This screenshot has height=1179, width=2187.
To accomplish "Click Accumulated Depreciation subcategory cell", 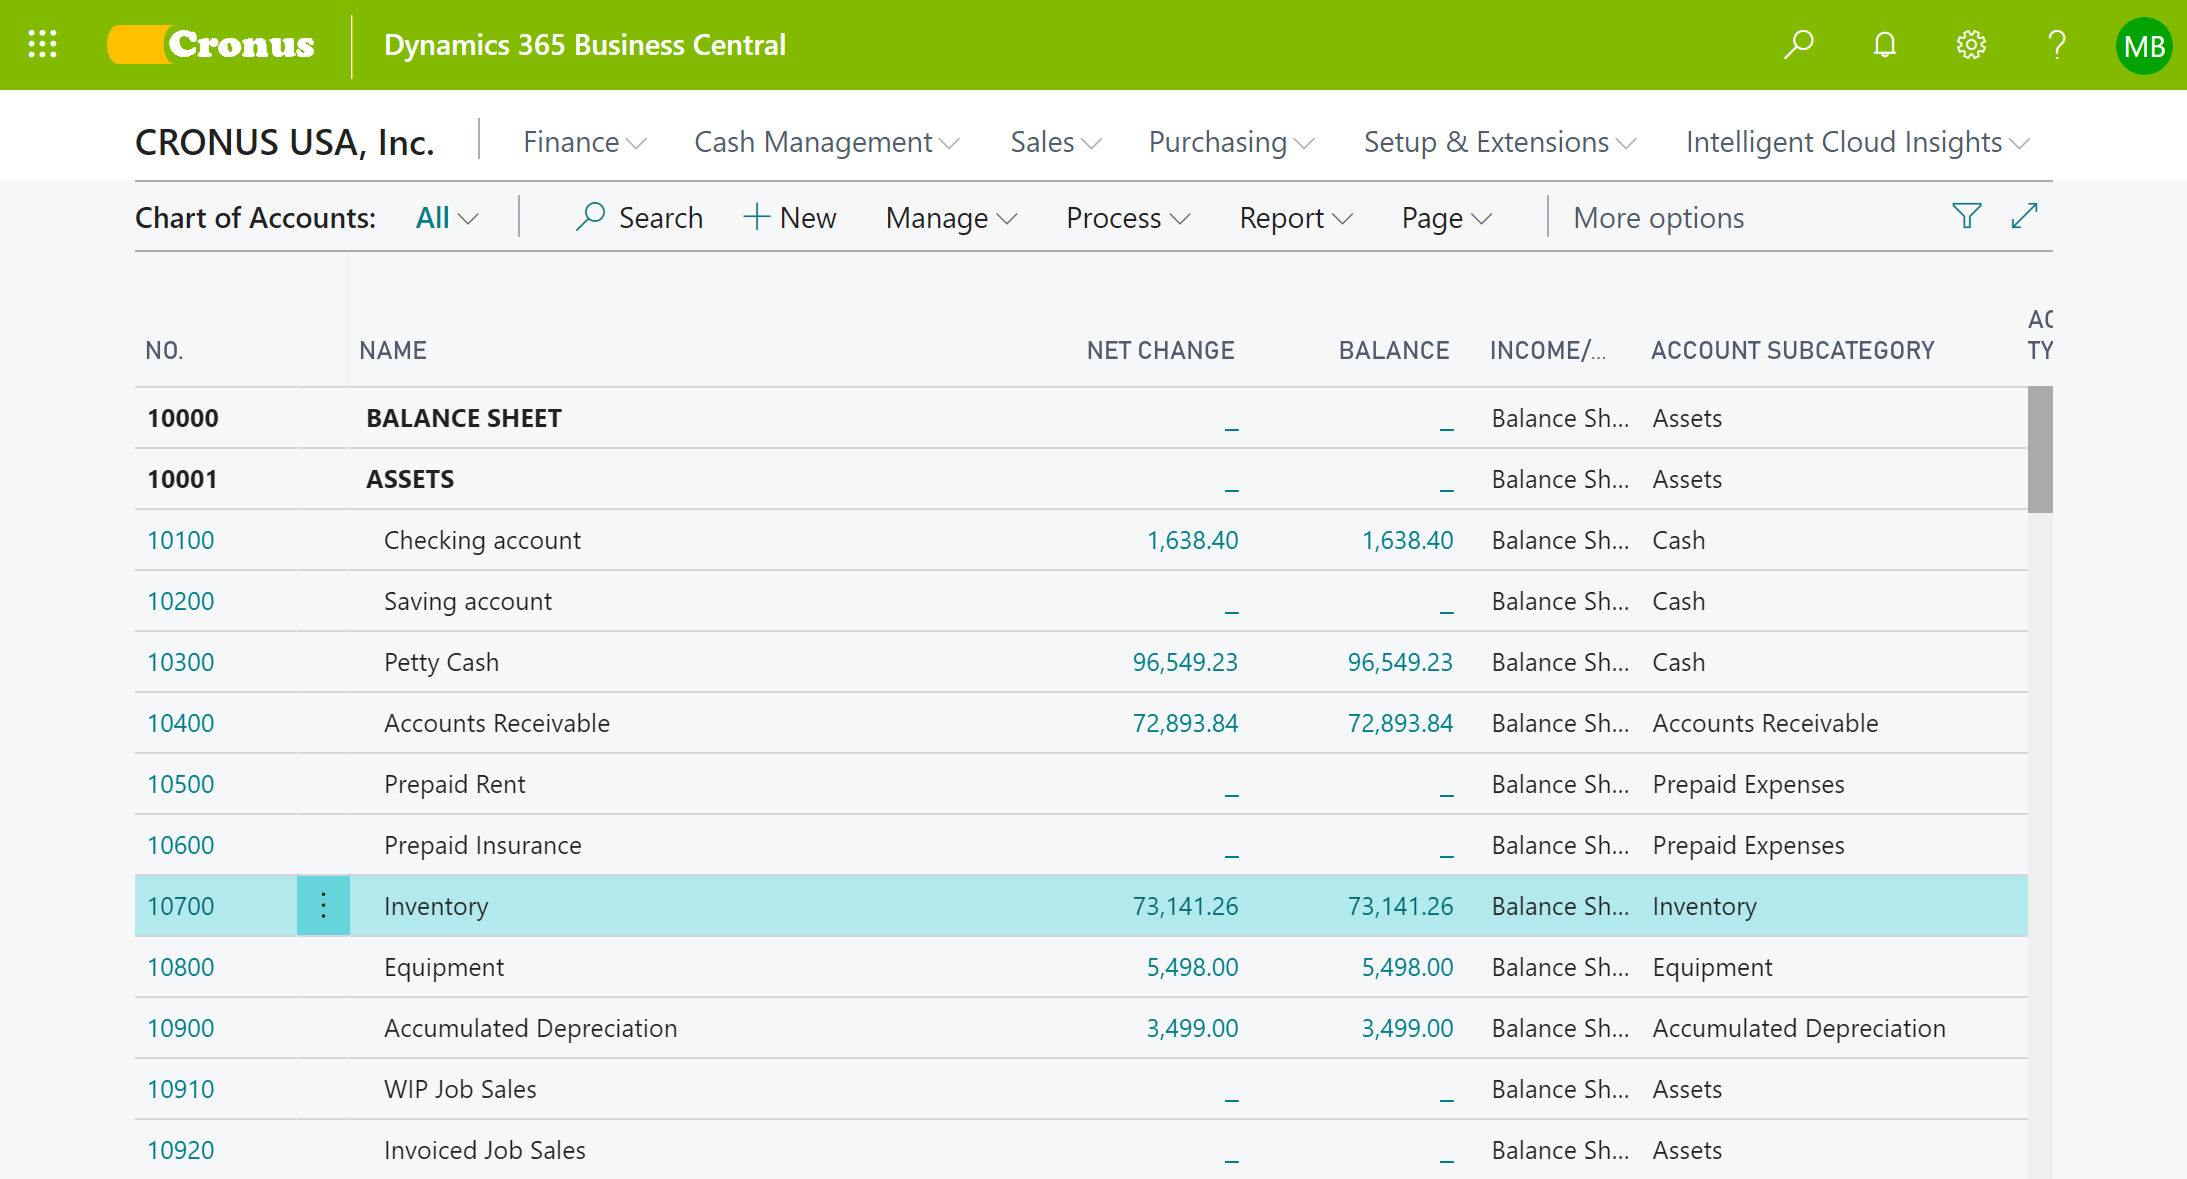I will [x=1799, y=1028].
